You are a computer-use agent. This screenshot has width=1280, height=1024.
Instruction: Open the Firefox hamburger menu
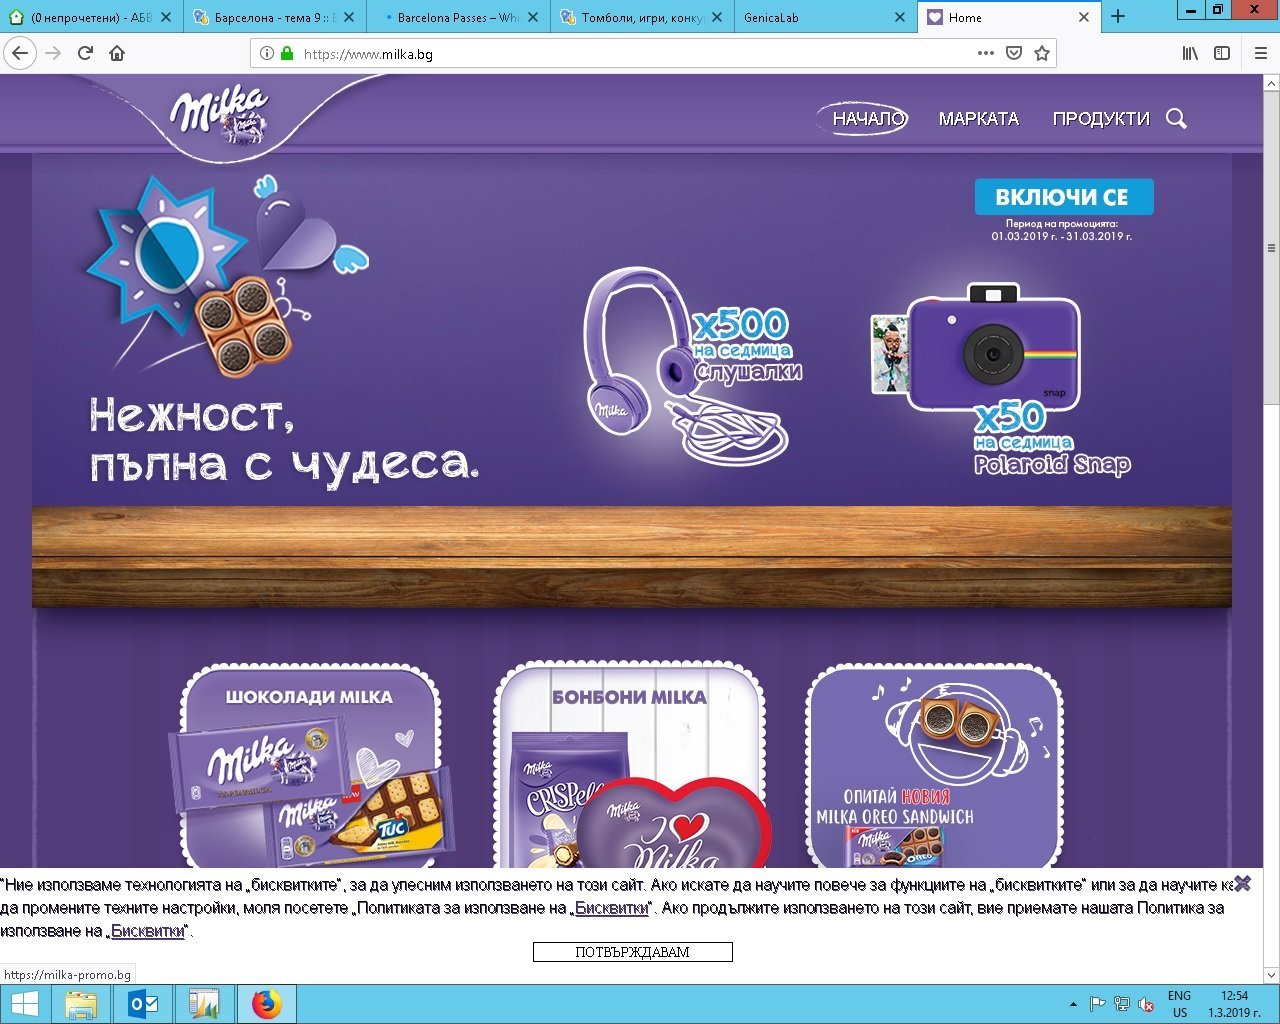point(1260,54)
